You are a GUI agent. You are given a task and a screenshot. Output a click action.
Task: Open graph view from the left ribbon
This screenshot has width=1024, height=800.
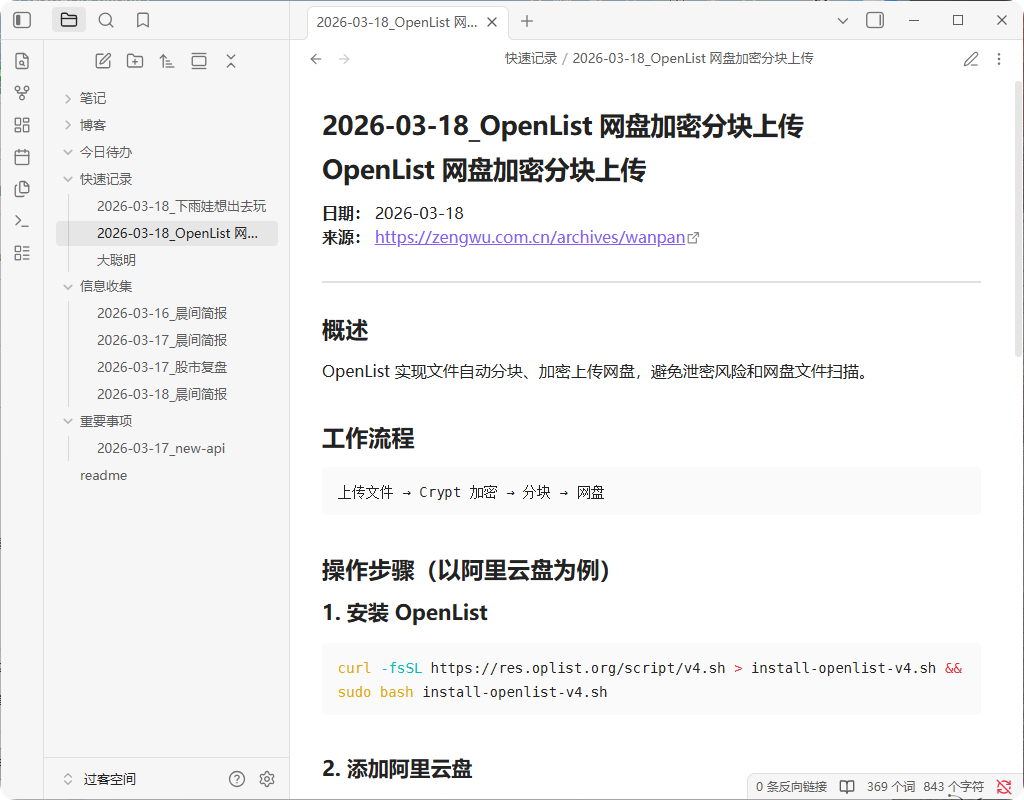[x=22, y=93]
